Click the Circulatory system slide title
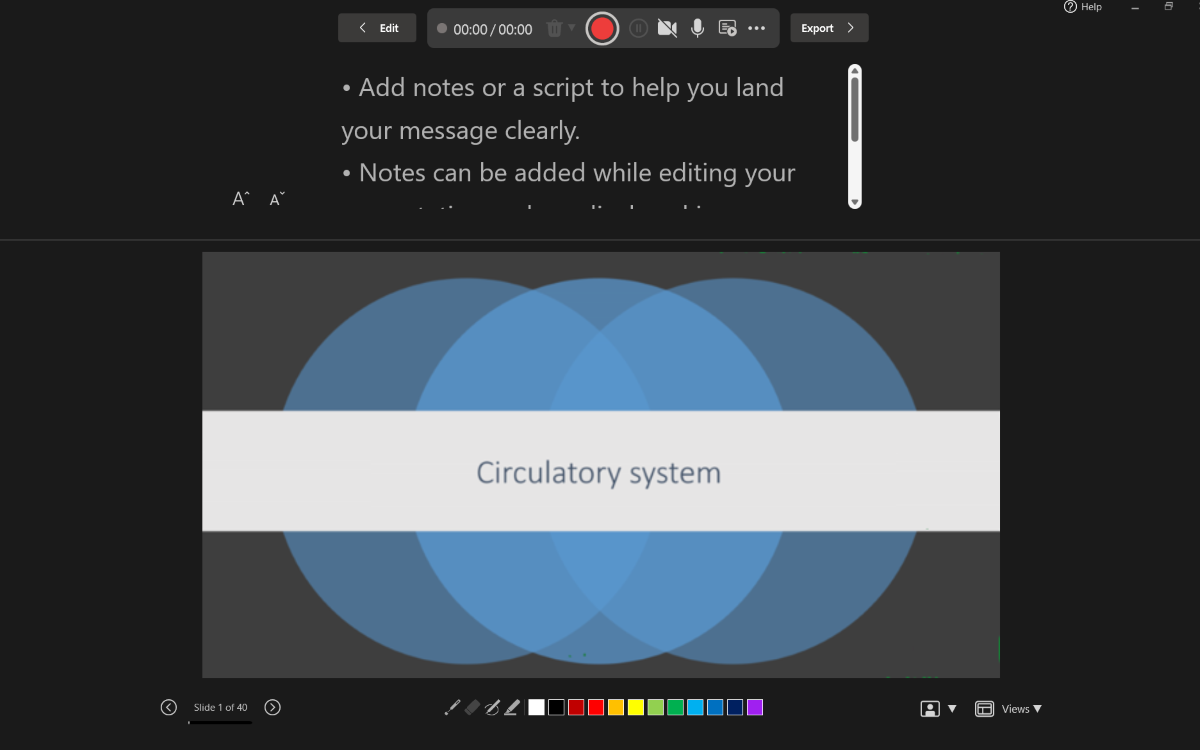Image resolution: width=1200 pixels, height=750 pixels. pyautogui.click(x=598, y=472)
